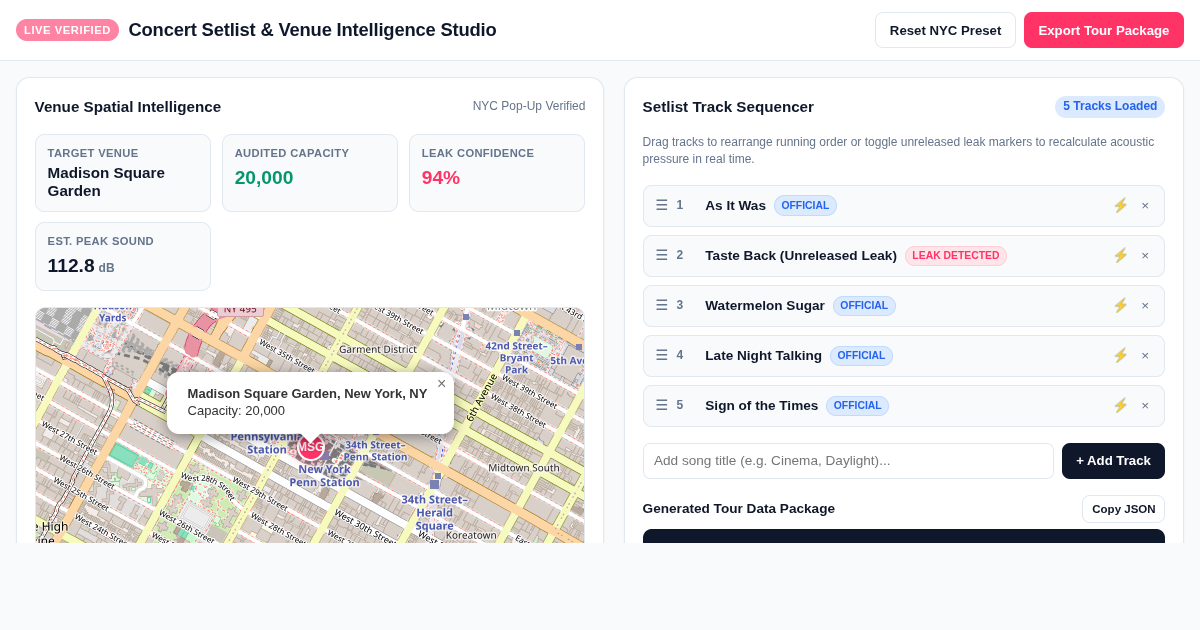Image resolution: width=1200 pixels, height=630 pixels.
Task: Remove Late Night Talking from setlist
Action: [x=1145, y=355]
